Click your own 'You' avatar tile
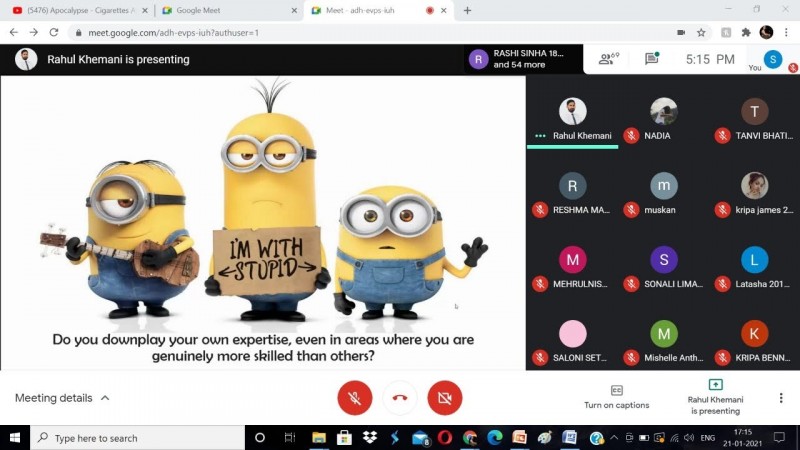800x450 pixels. coord(773,59)
